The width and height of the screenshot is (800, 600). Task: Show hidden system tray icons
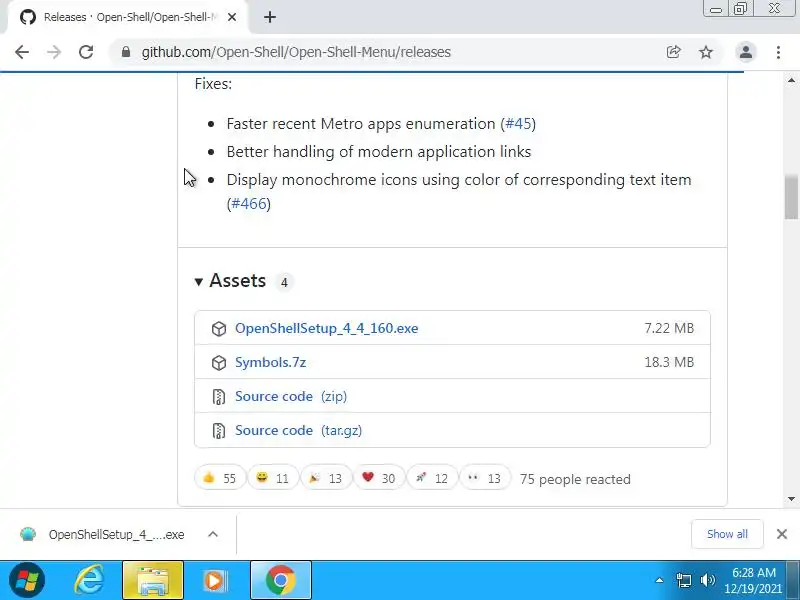pos(659,580)
